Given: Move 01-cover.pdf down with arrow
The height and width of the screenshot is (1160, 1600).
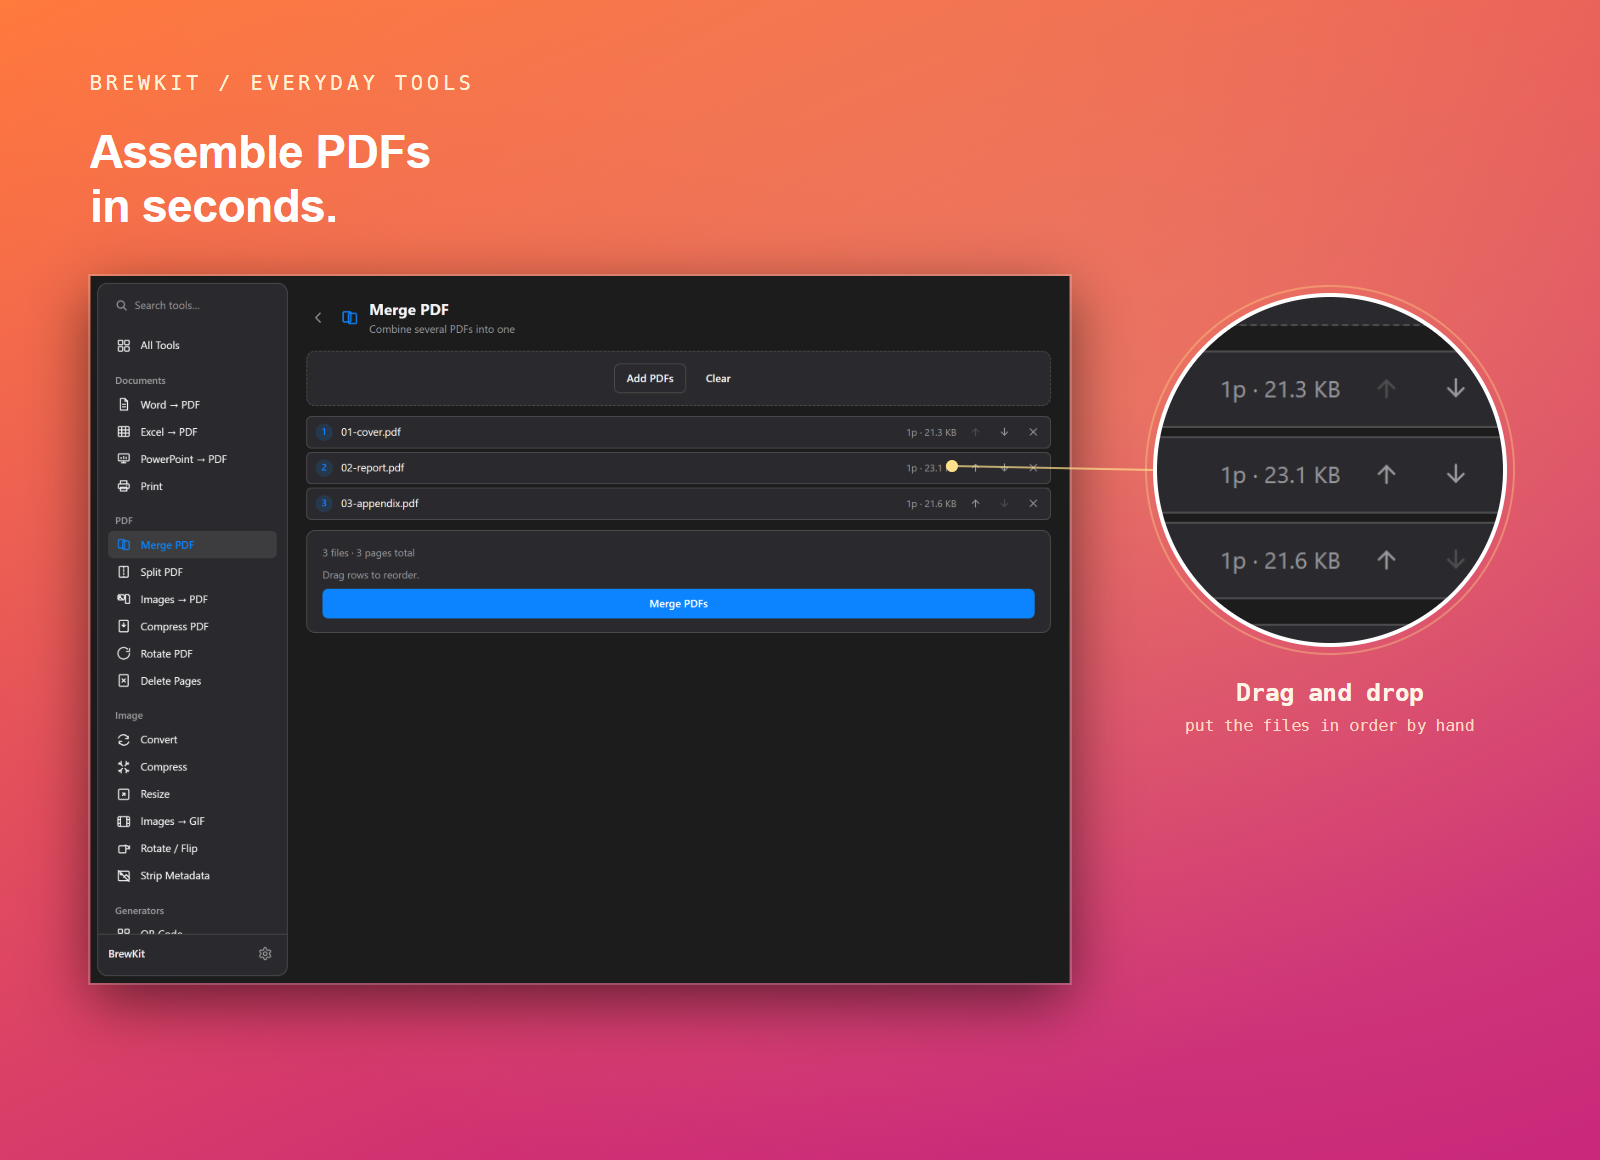Looking at the screenshot, I should pyautogui.click(x=1004, y=432).
